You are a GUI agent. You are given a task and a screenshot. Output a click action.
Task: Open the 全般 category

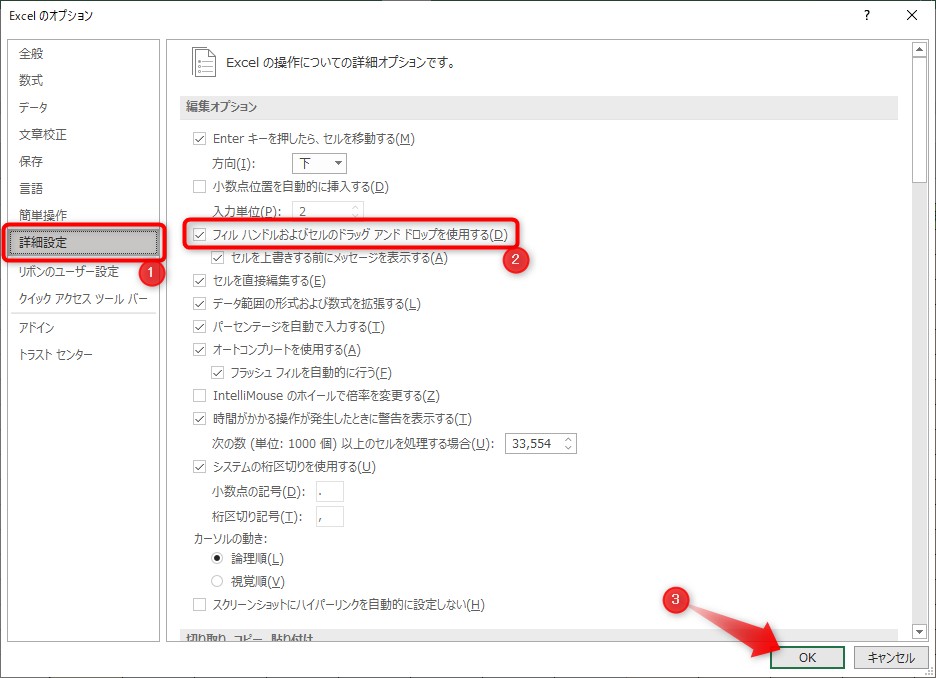pos(31,54)
